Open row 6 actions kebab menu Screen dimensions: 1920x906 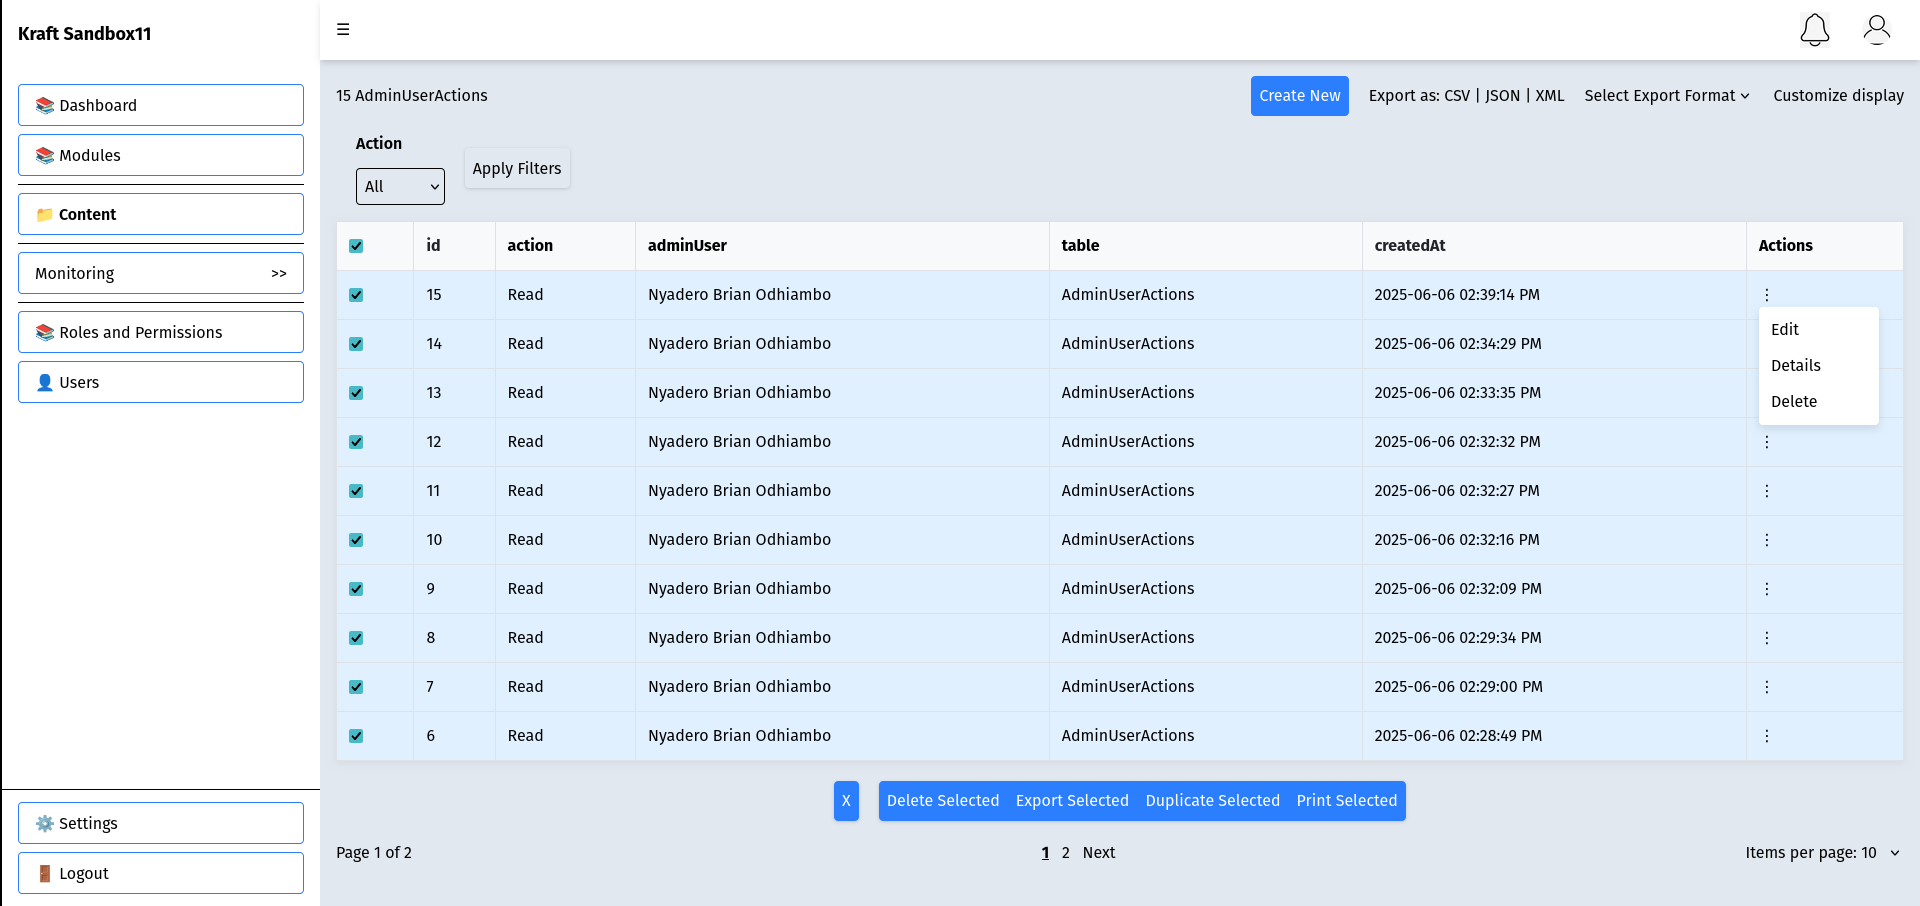(x=1767, y=736)
